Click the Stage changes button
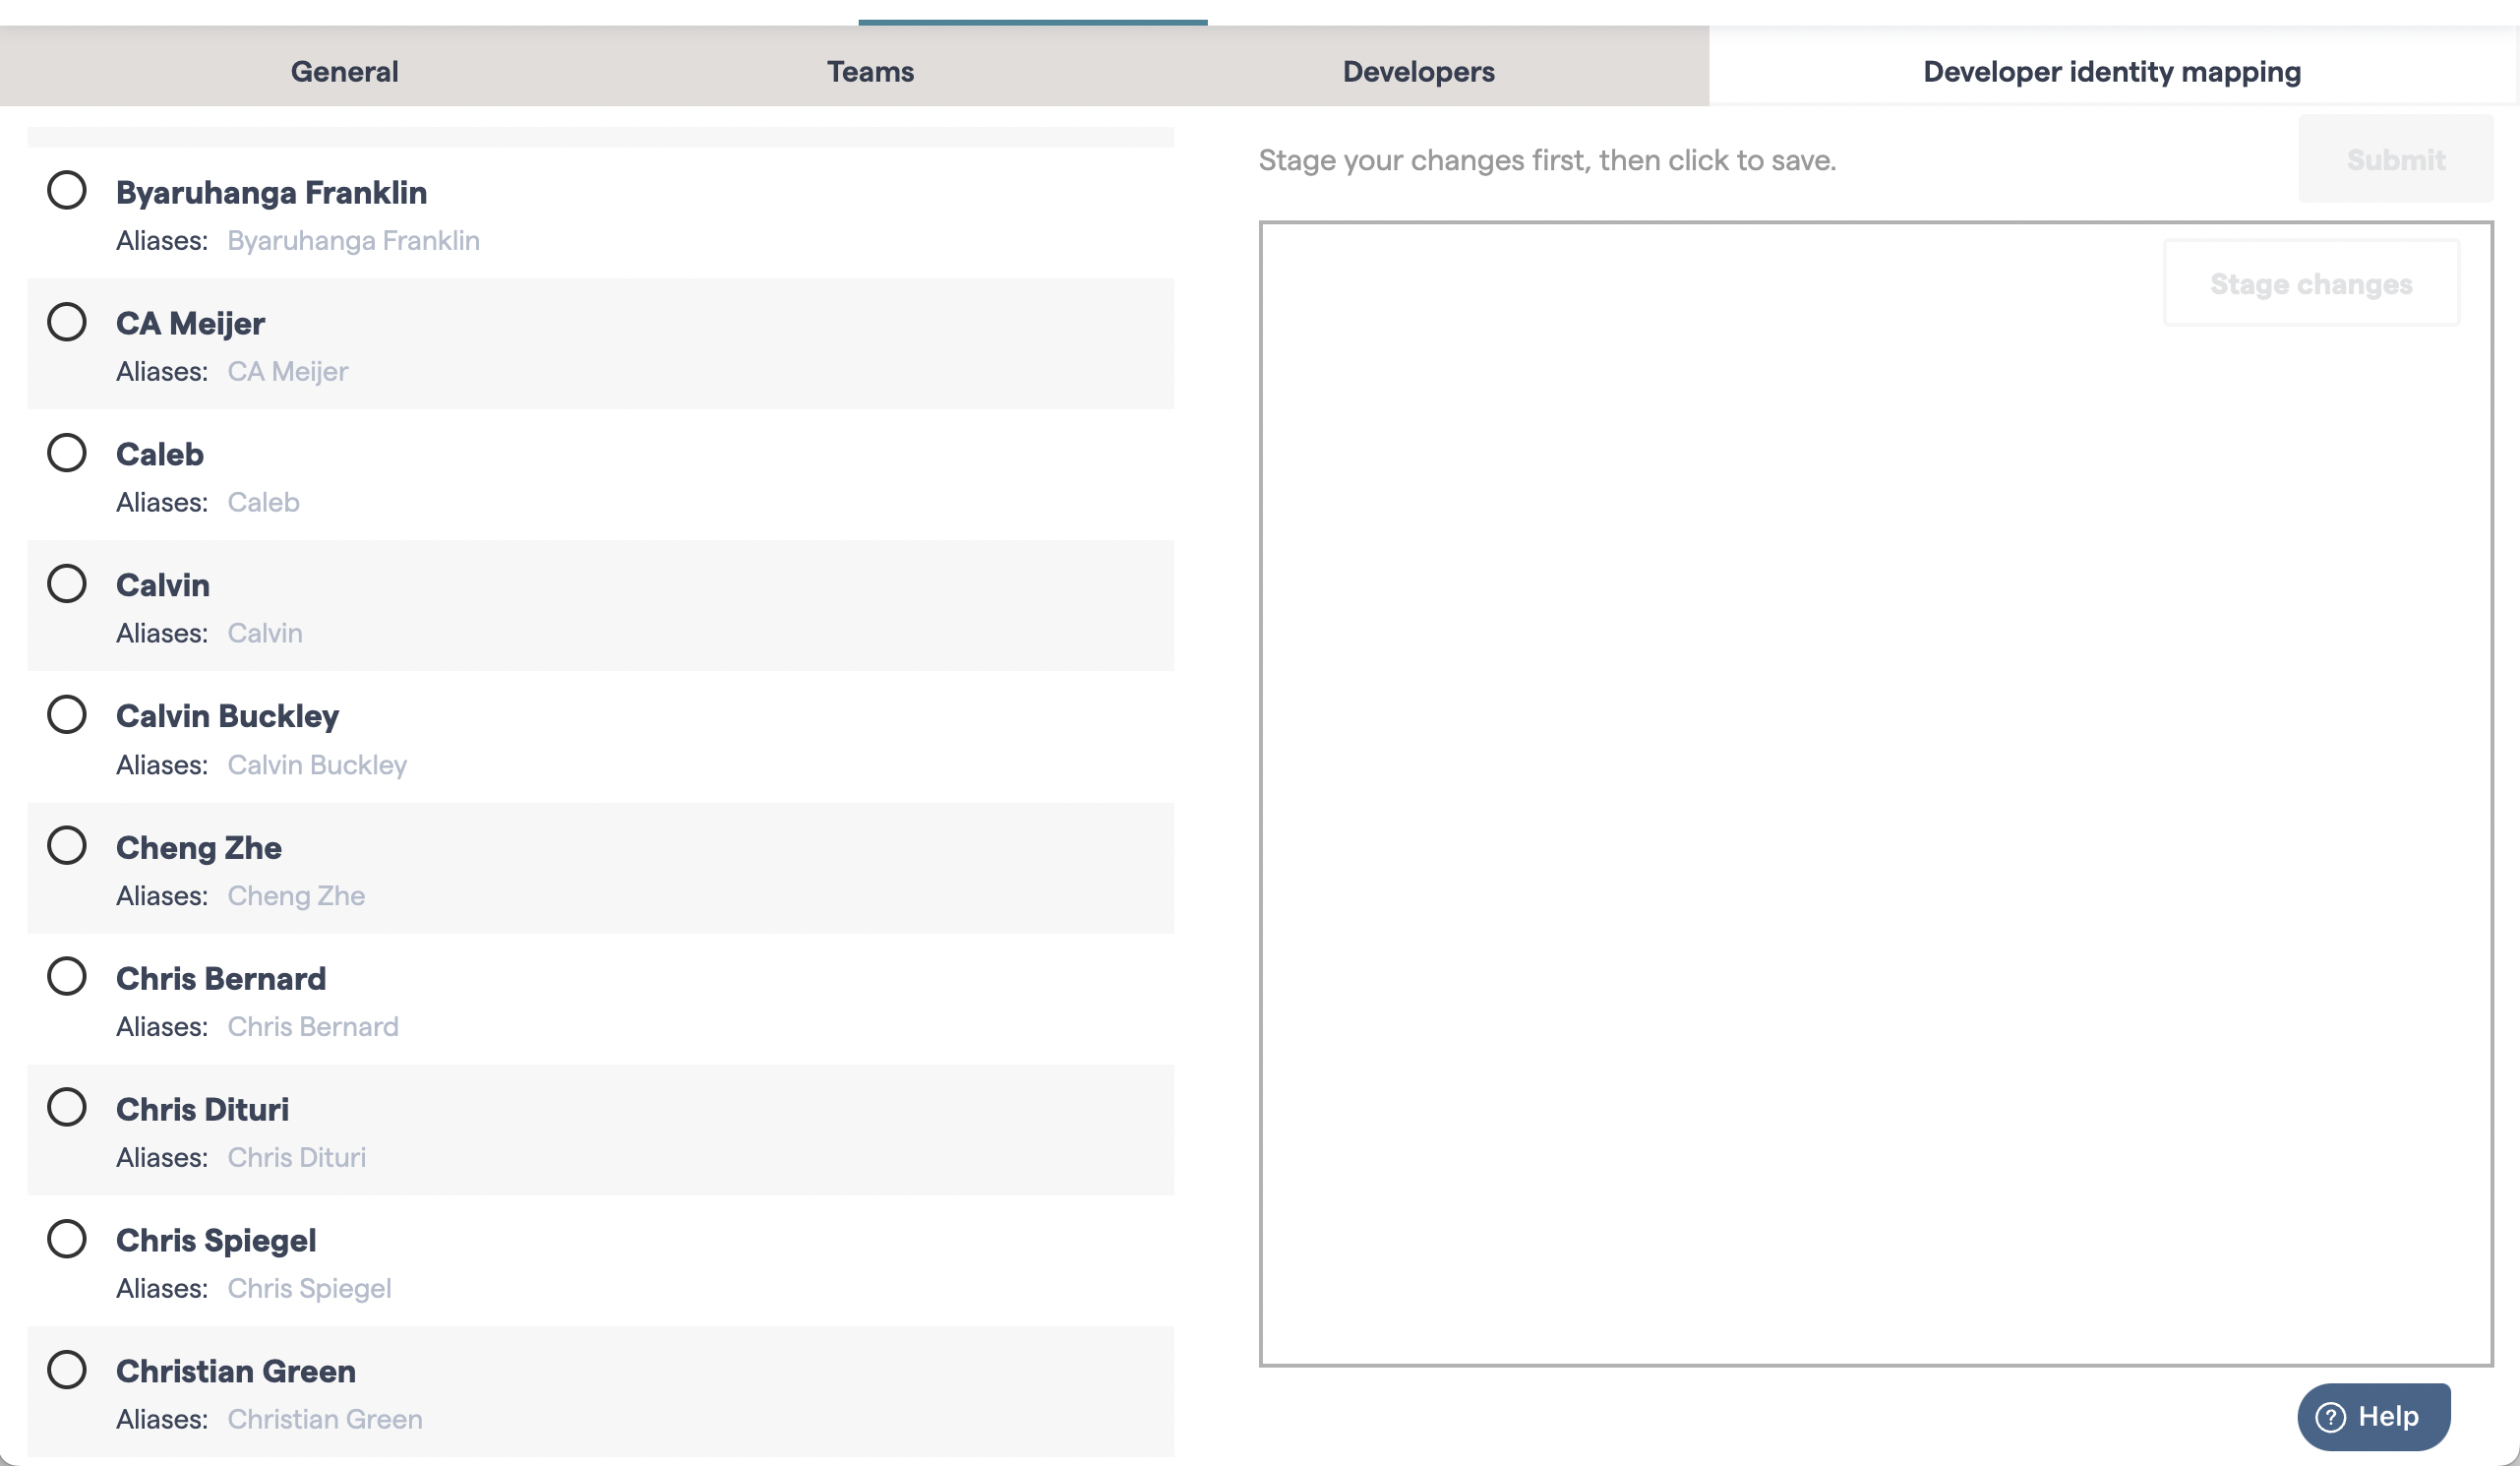2520x1466 pixels. tap(2310, 283)
